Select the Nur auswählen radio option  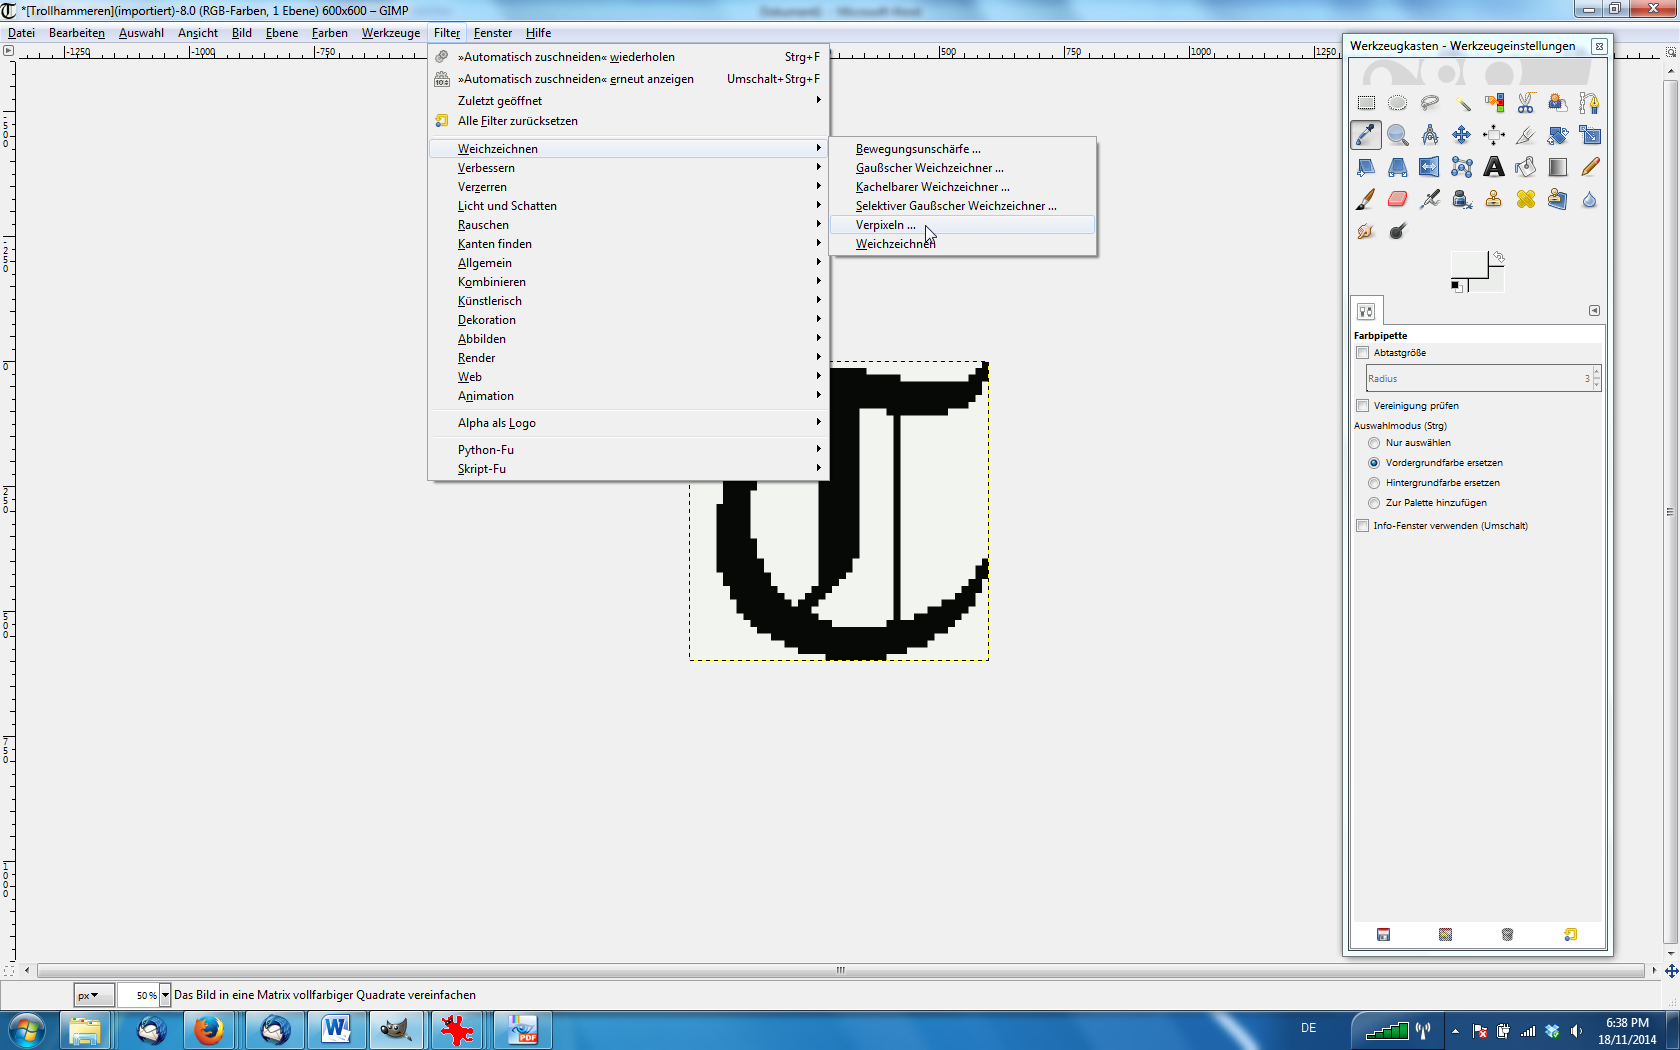click(x=1374, y=443)
